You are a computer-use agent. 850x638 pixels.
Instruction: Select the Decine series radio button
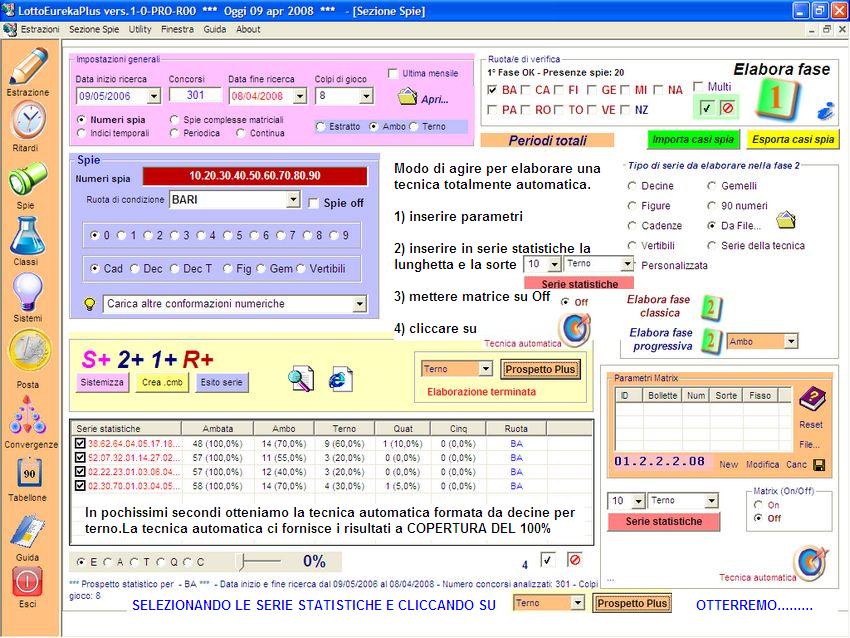click(632, 186)
